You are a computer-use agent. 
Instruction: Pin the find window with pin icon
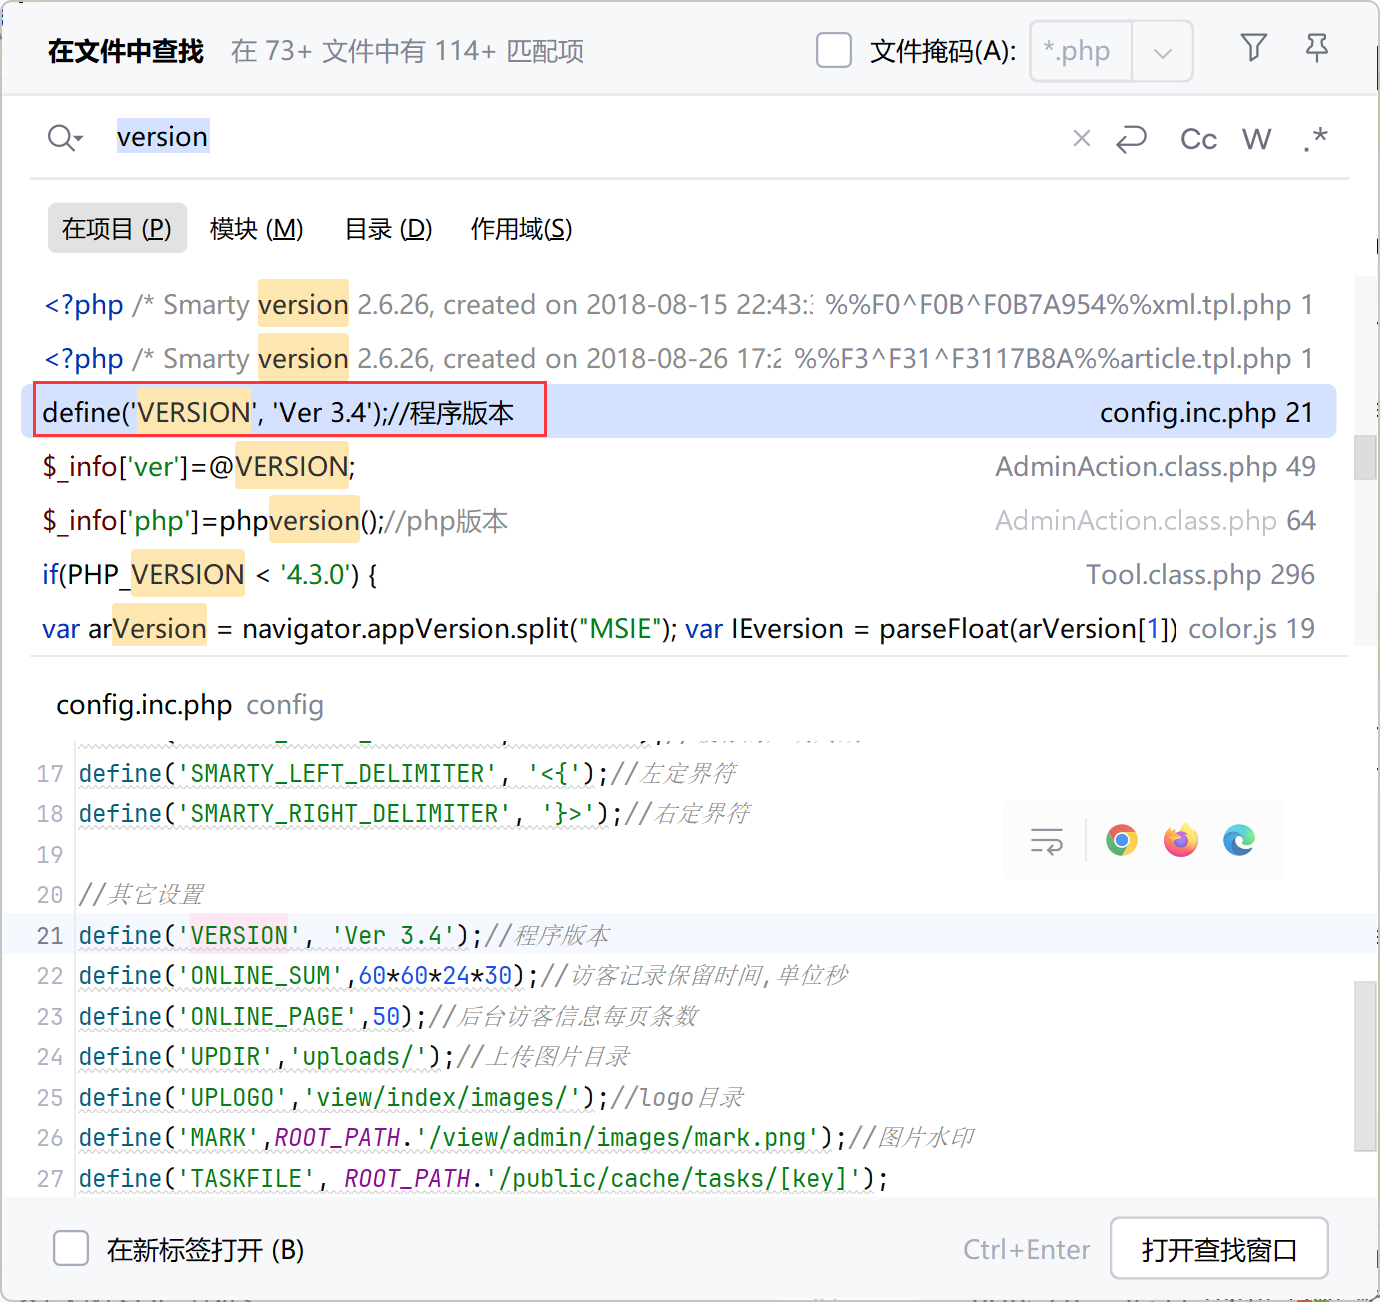pyautogui.click(x=1317, y=48)
